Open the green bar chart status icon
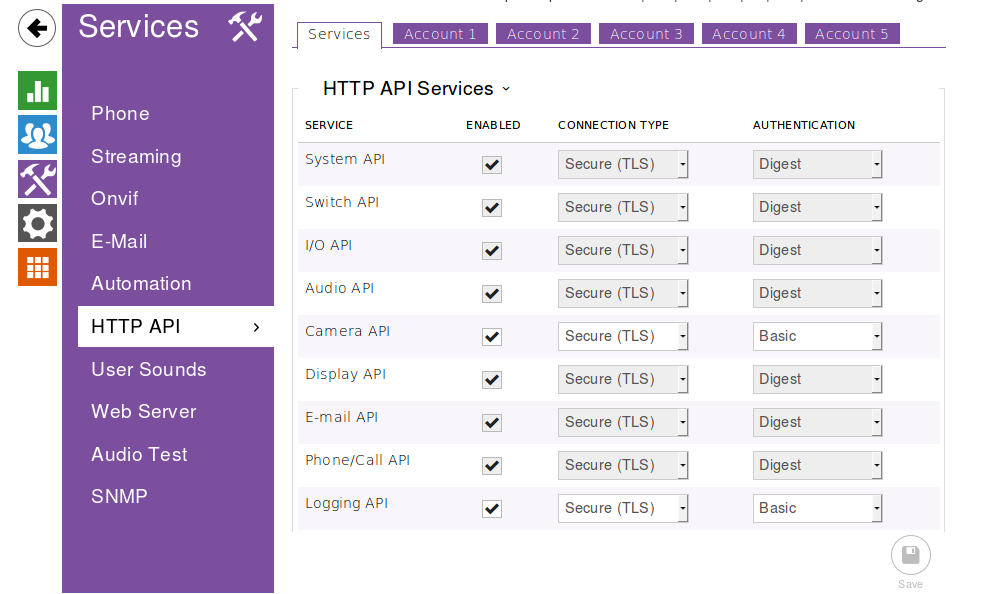Viewport: 983px width, 594px height. (x=37, y=91)
